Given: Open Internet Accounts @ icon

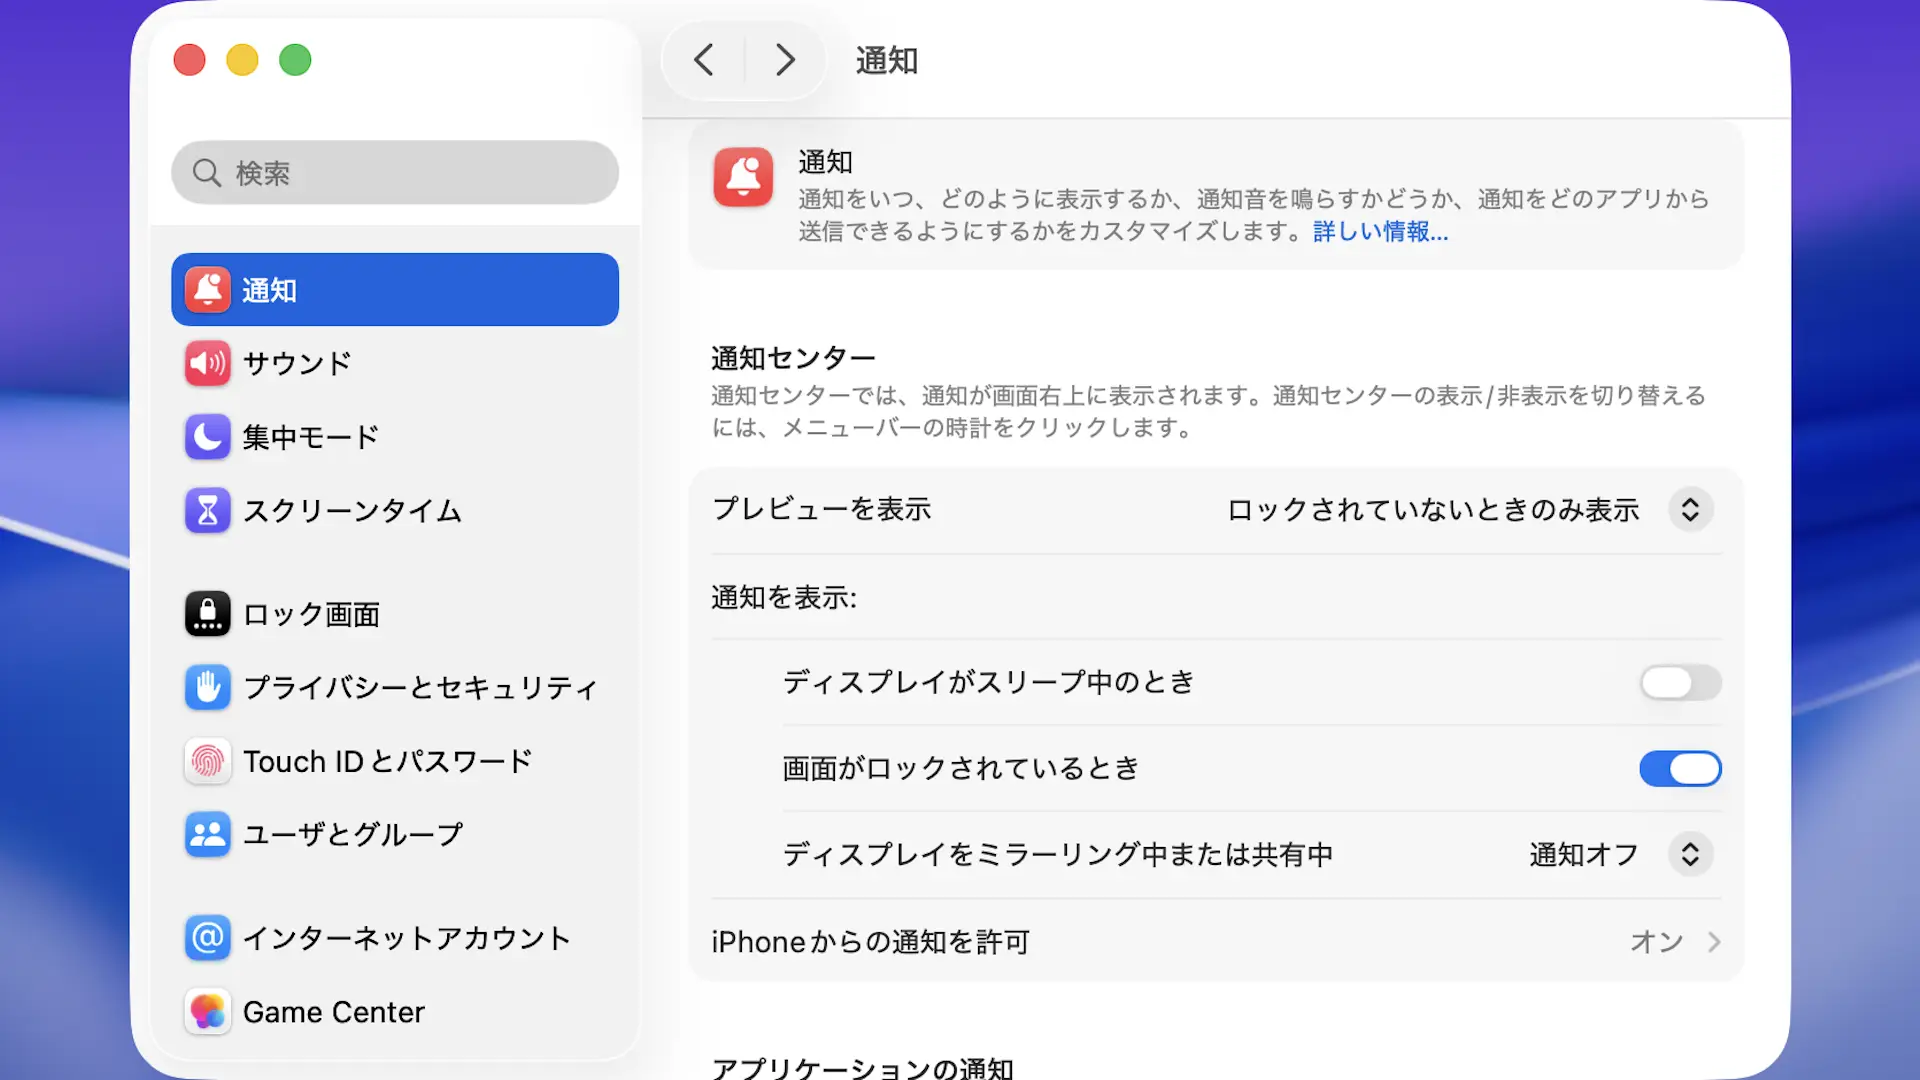Looking at the screenshot, I should (x=207, y=938).
